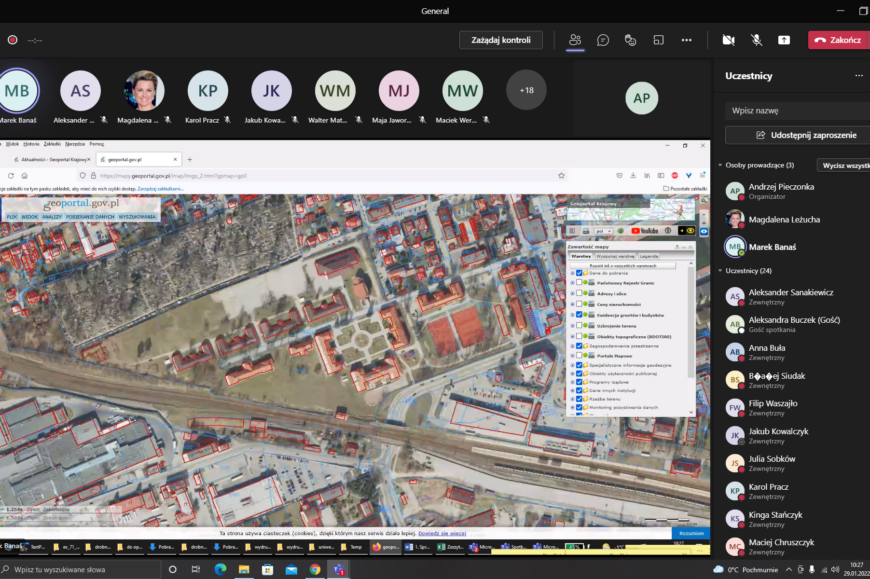Expand the Rzeźba terenu layer group
This screenshot has height=579, width=870.
[x=573, y=399]
